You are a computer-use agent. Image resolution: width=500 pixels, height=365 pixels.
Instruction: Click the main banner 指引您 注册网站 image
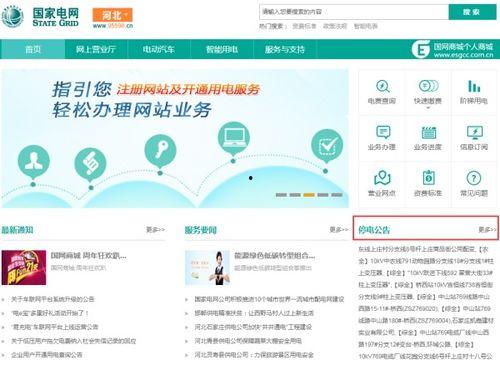pyautogui.click(x=175, y=139)
